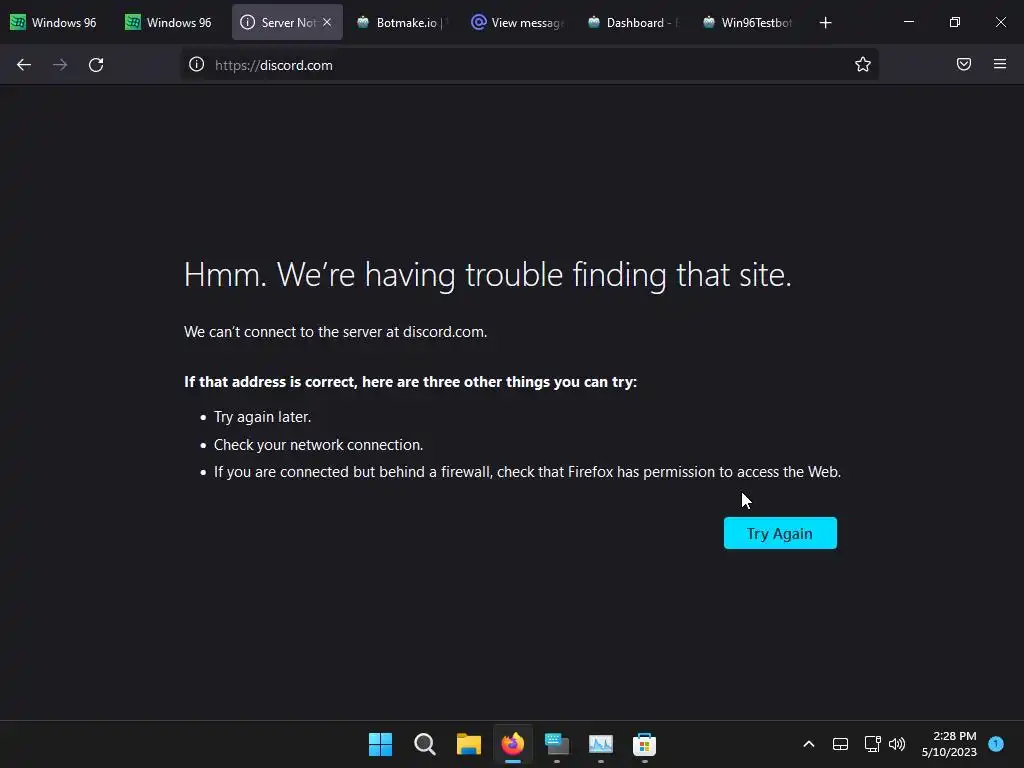Click the touch keyboard tray icon
Viewport: 1024px width, 768px height.
tap(840, 744)
